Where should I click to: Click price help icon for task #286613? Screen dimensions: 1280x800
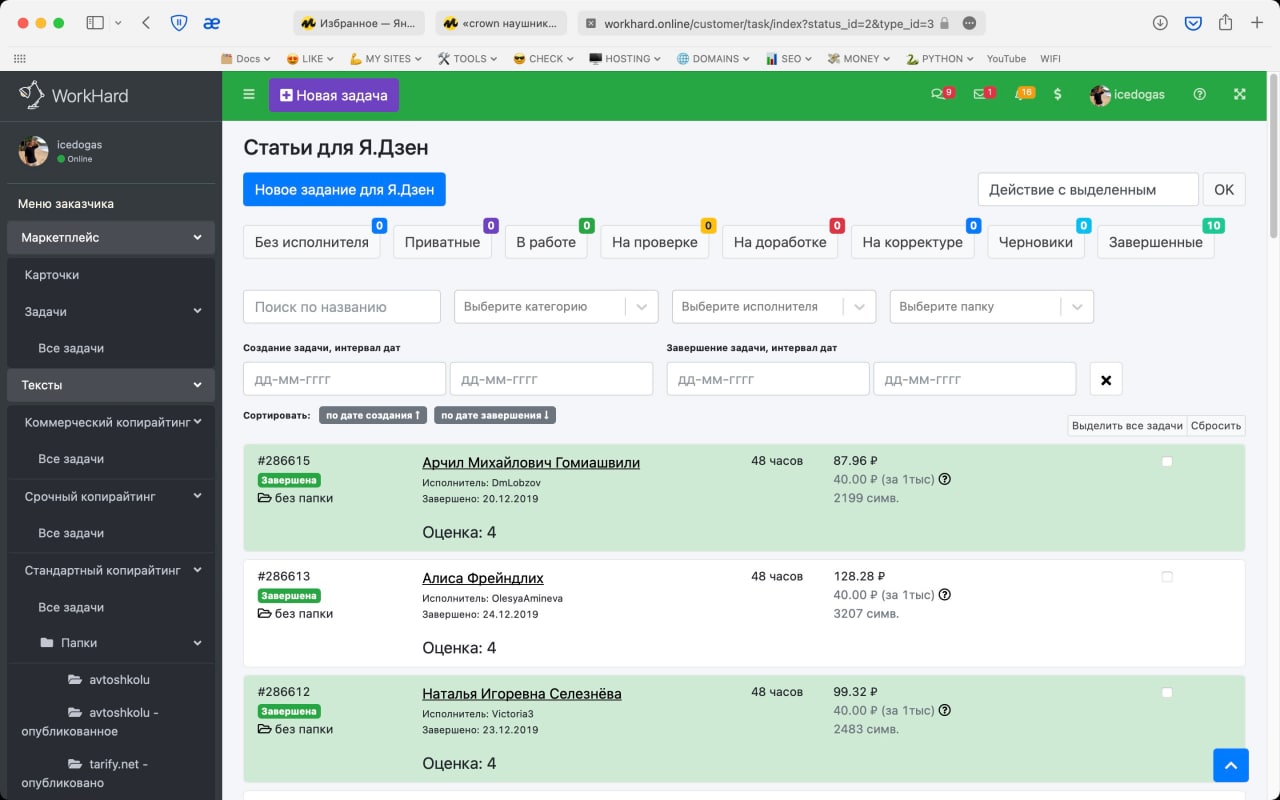pyautogui.click(x=945, y=595)
